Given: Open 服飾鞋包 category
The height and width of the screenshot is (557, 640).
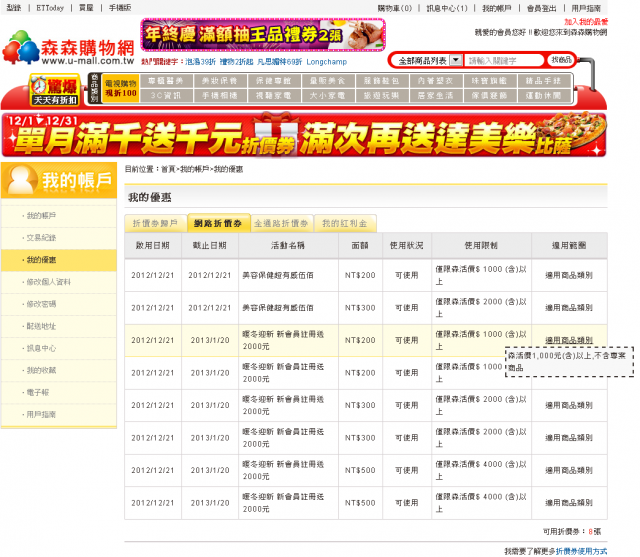Looking at the screenshot, I should pos(381,81).
